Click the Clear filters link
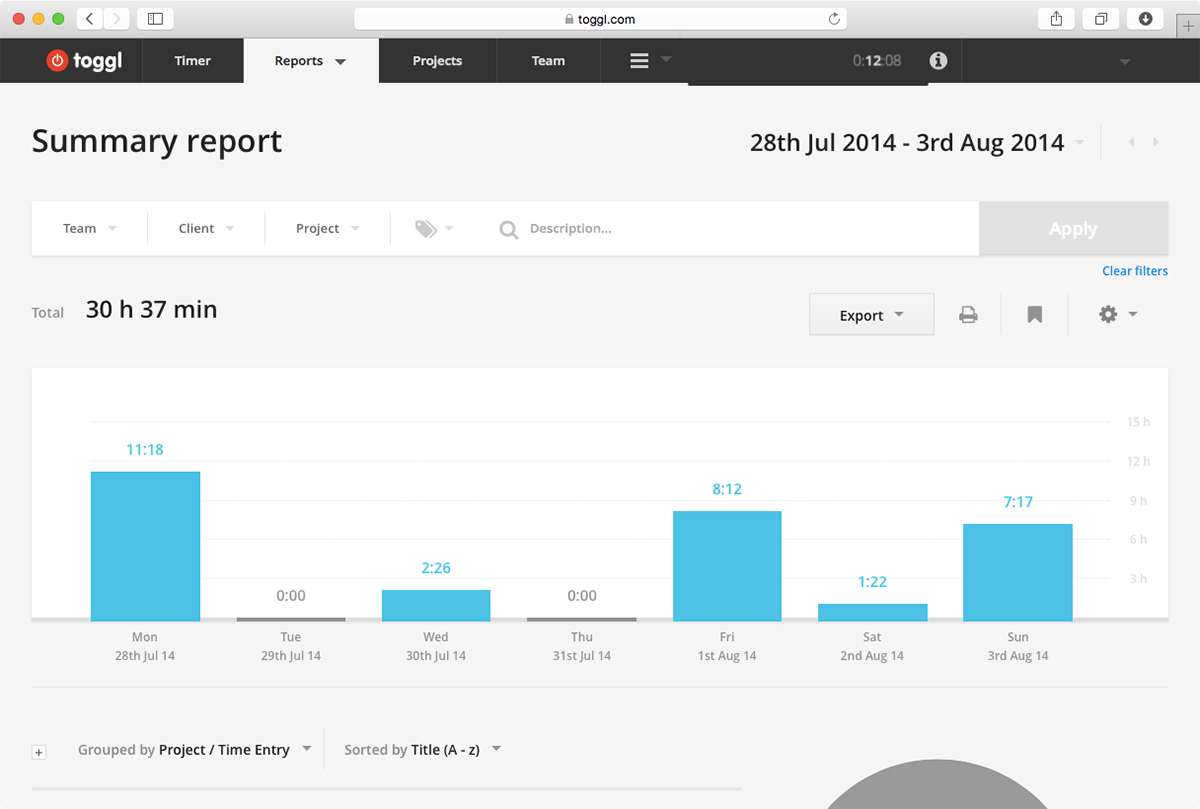The width and height of the screenshot is (1200, 809). 1134,271
